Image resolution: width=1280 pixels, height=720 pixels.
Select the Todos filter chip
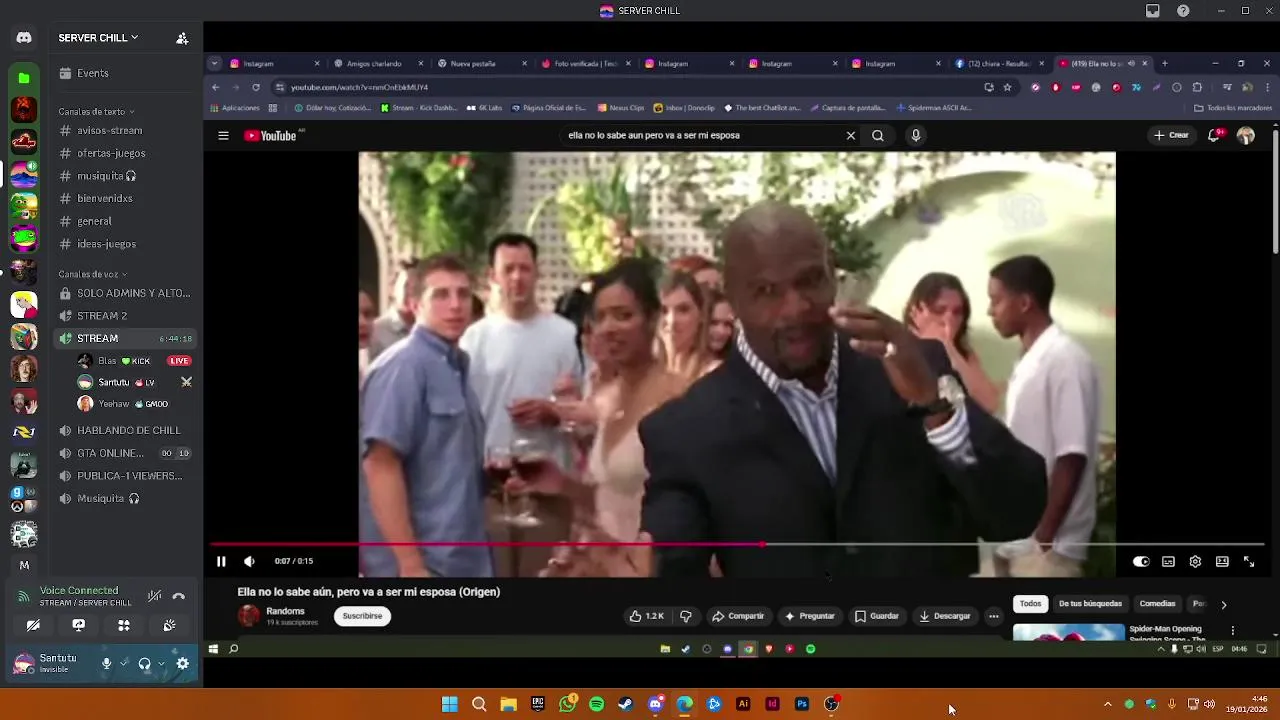coord(1030,604)
